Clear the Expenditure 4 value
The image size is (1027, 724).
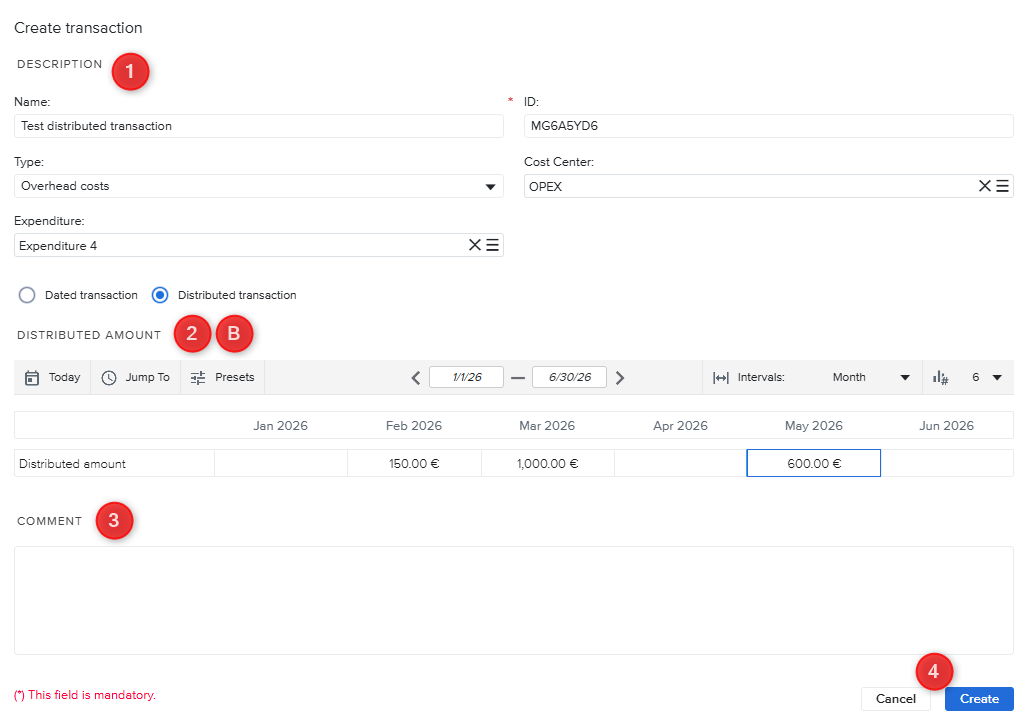(x=475, y=245)
